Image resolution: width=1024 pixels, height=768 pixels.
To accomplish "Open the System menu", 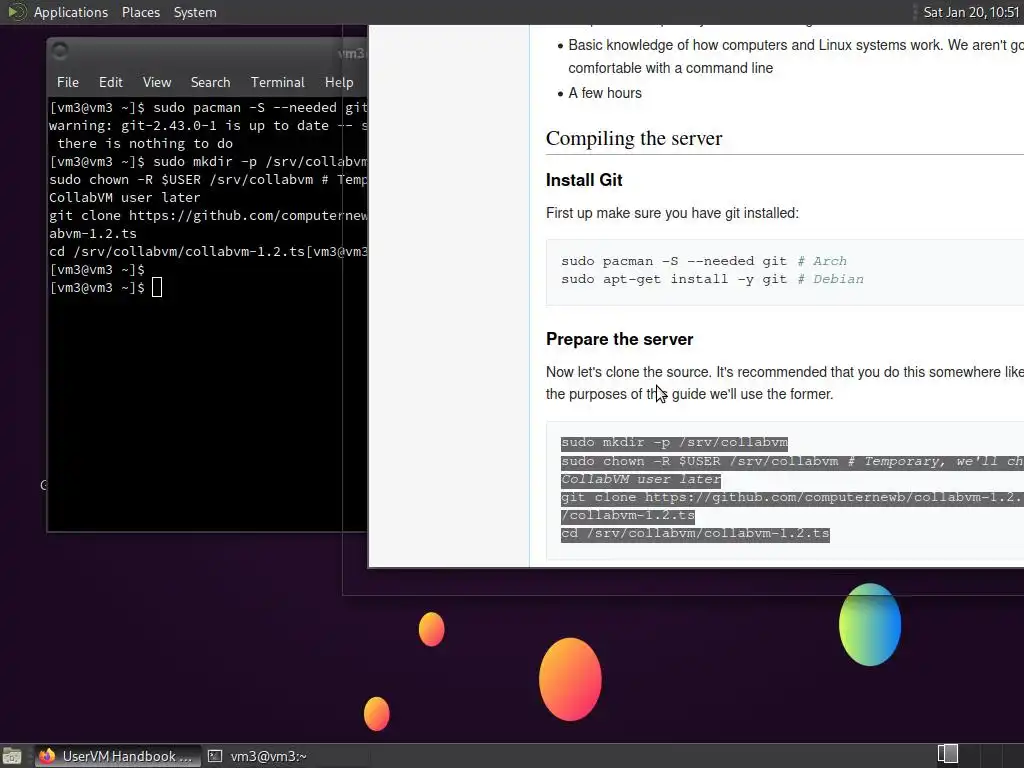I will coord(195,12).
